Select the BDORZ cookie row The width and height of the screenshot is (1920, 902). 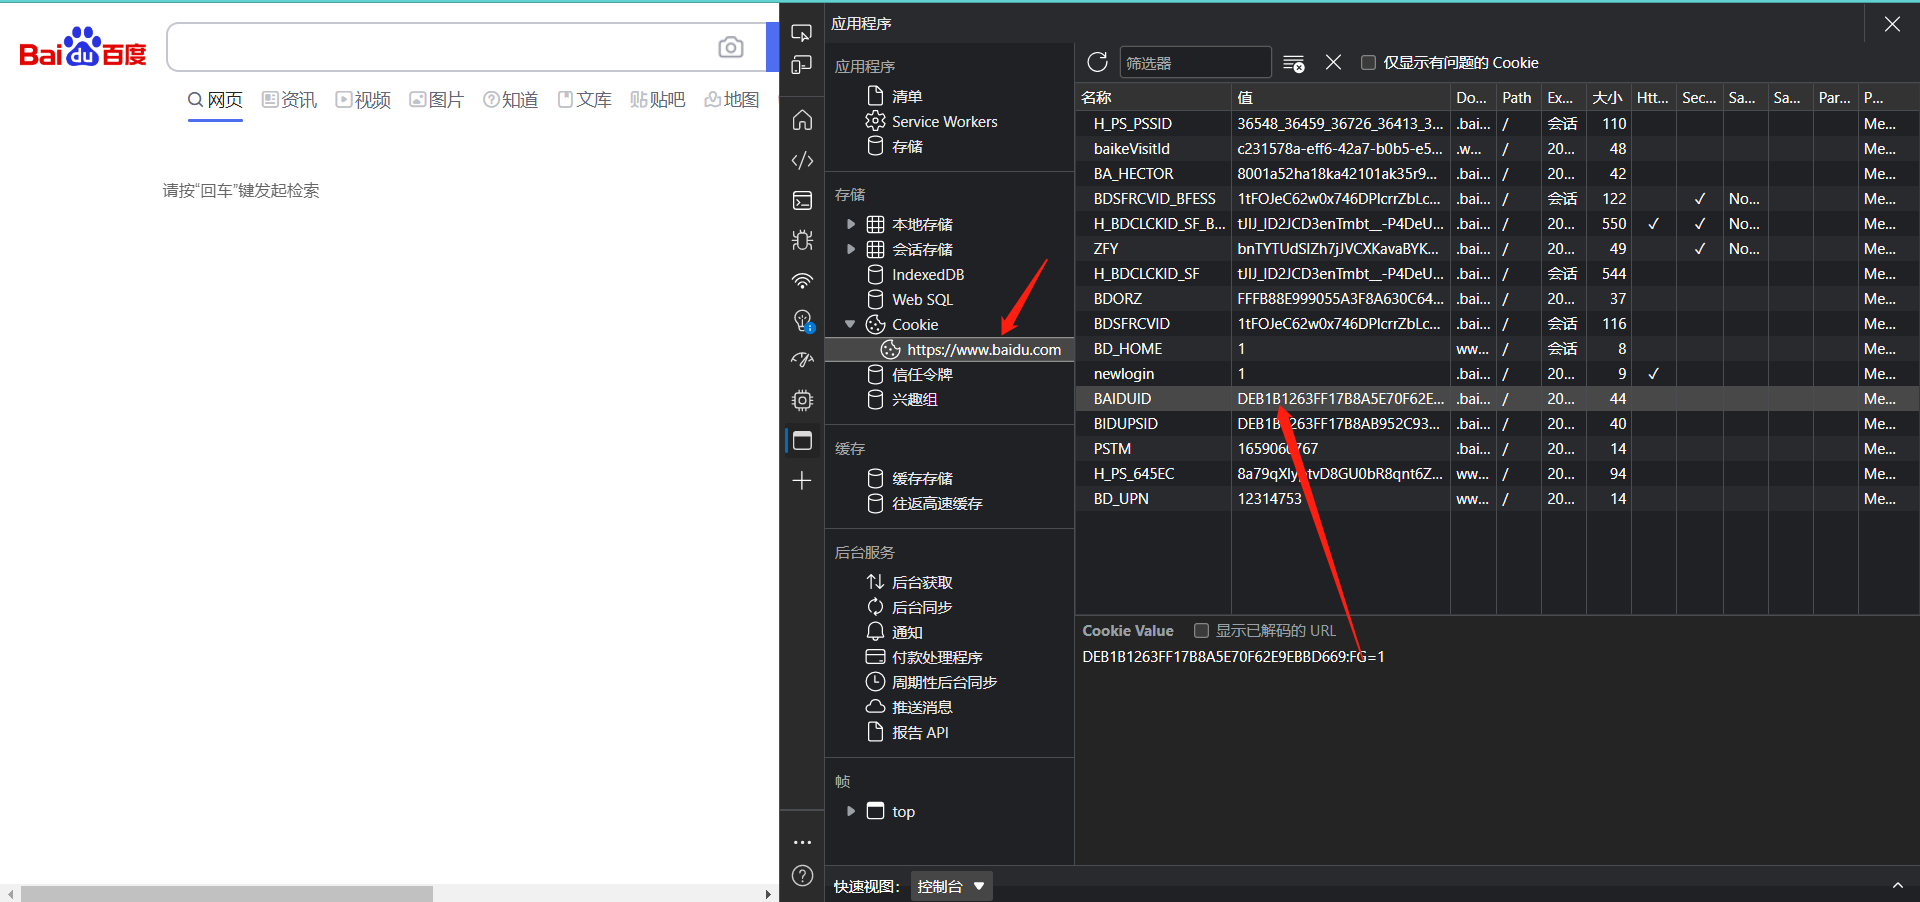1497,298
